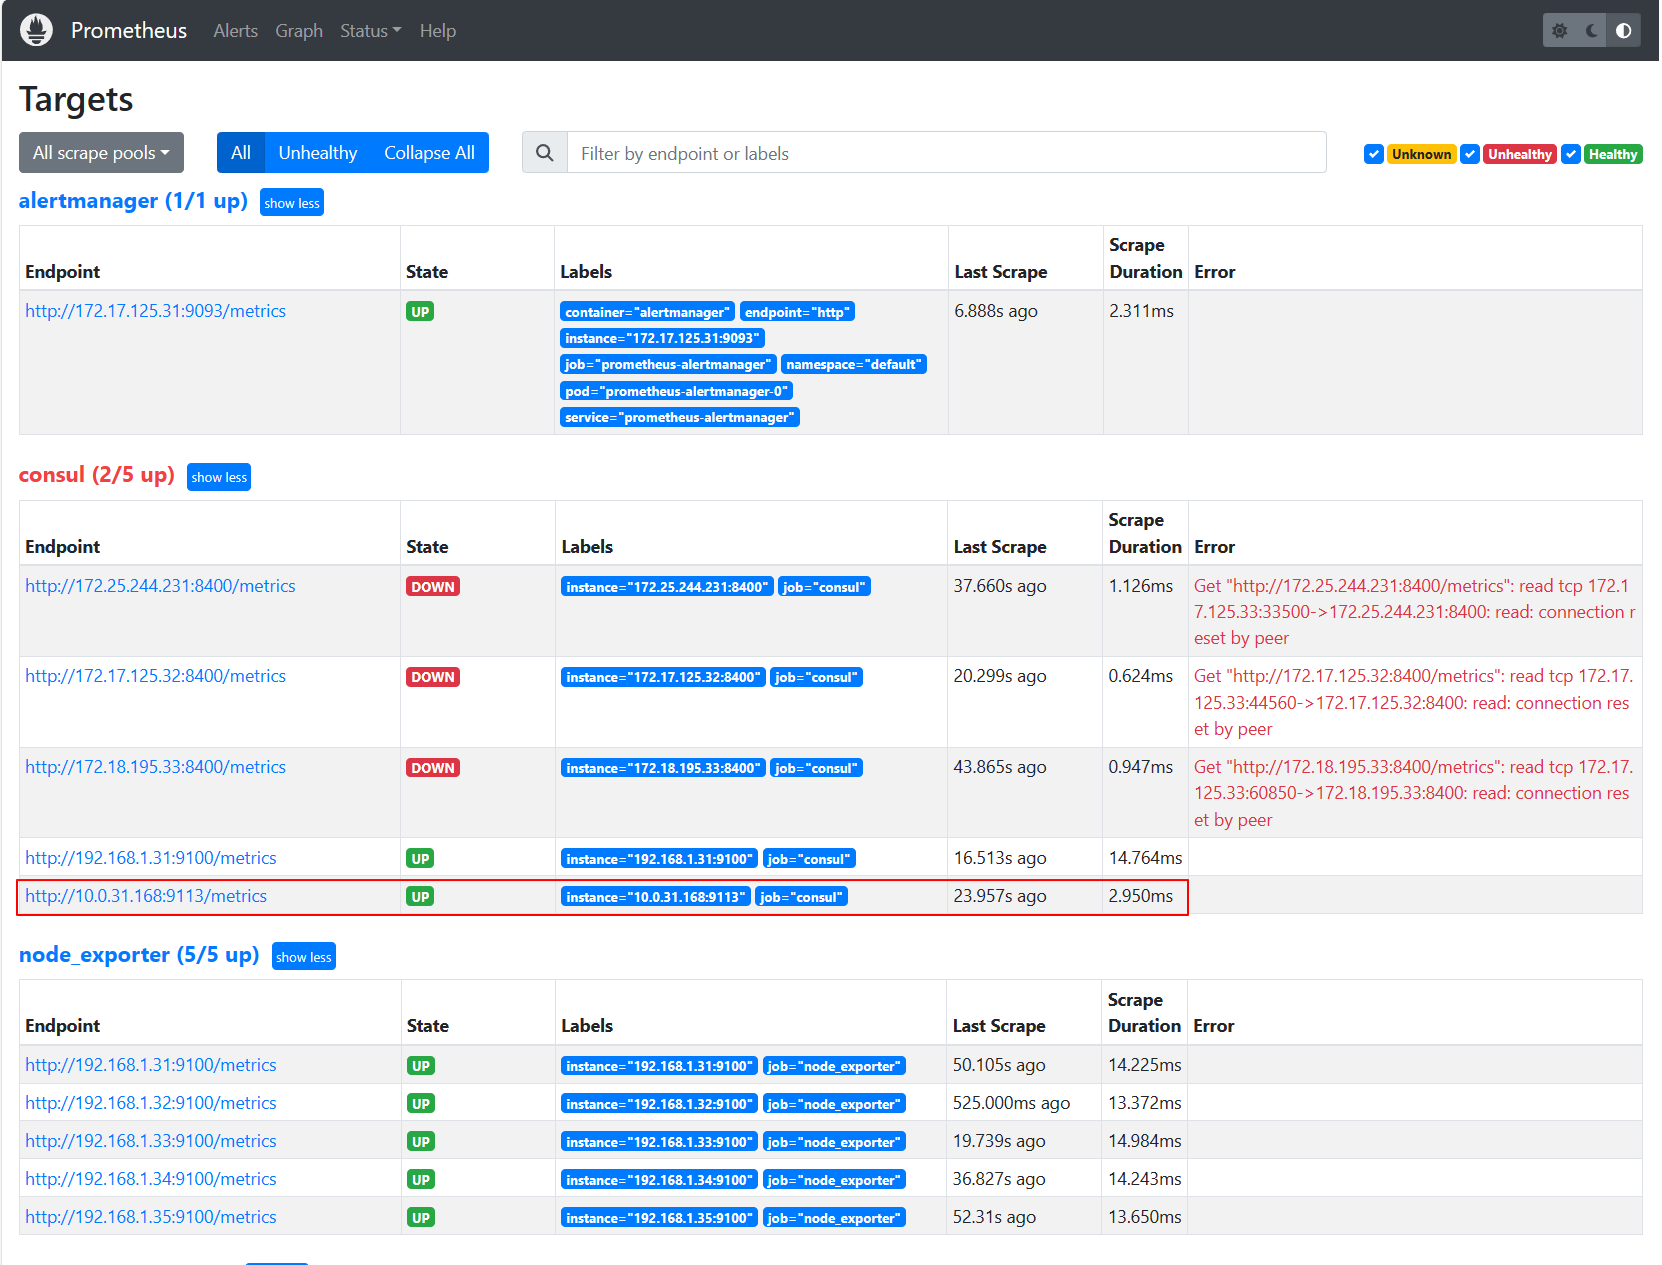The width and height of the screenshot is (1662, 1265).
Task: Open node_exporter endpoint 192.168.1.34:9100/metrics
Action: click(151, 1179)
